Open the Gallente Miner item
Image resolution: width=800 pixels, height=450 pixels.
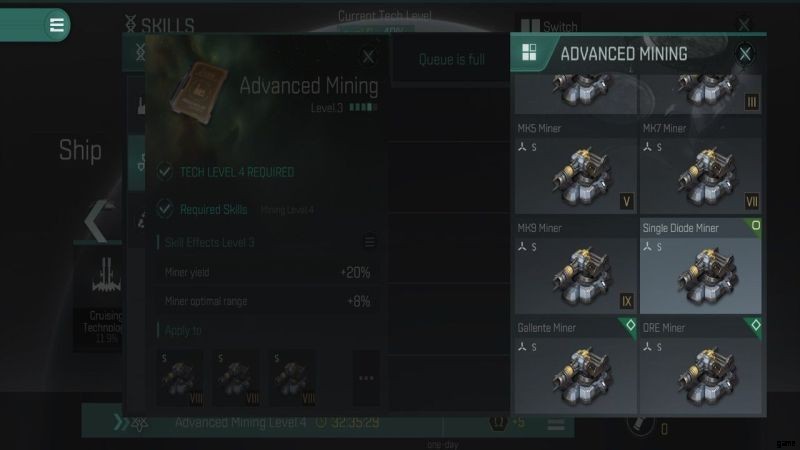(x=576, y=365)
